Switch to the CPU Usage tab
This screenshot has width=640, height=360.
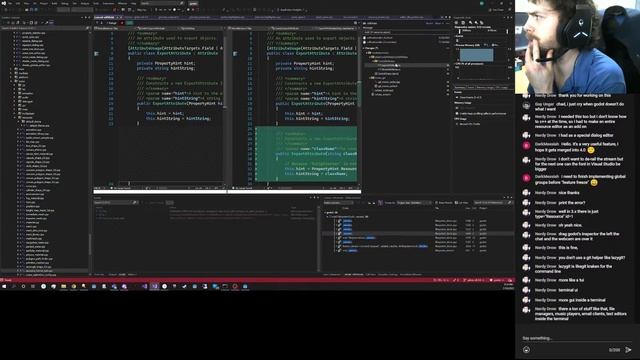click(x=502, y=87)
